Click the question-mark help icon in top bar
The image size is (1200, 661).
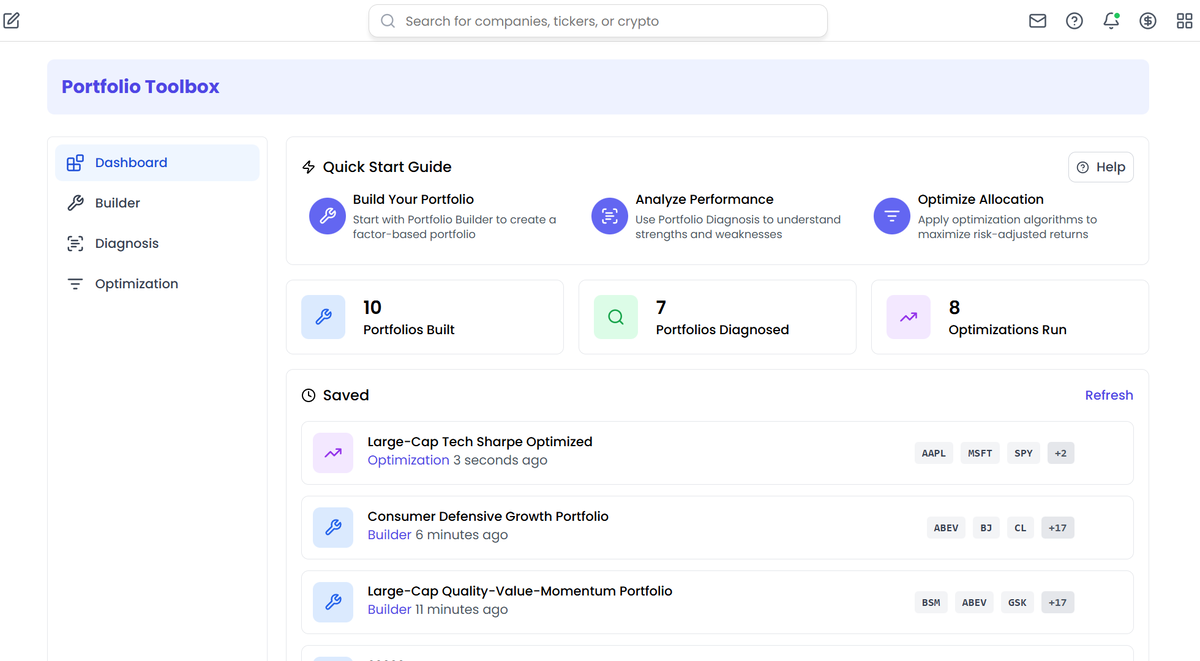point(1074,20)
